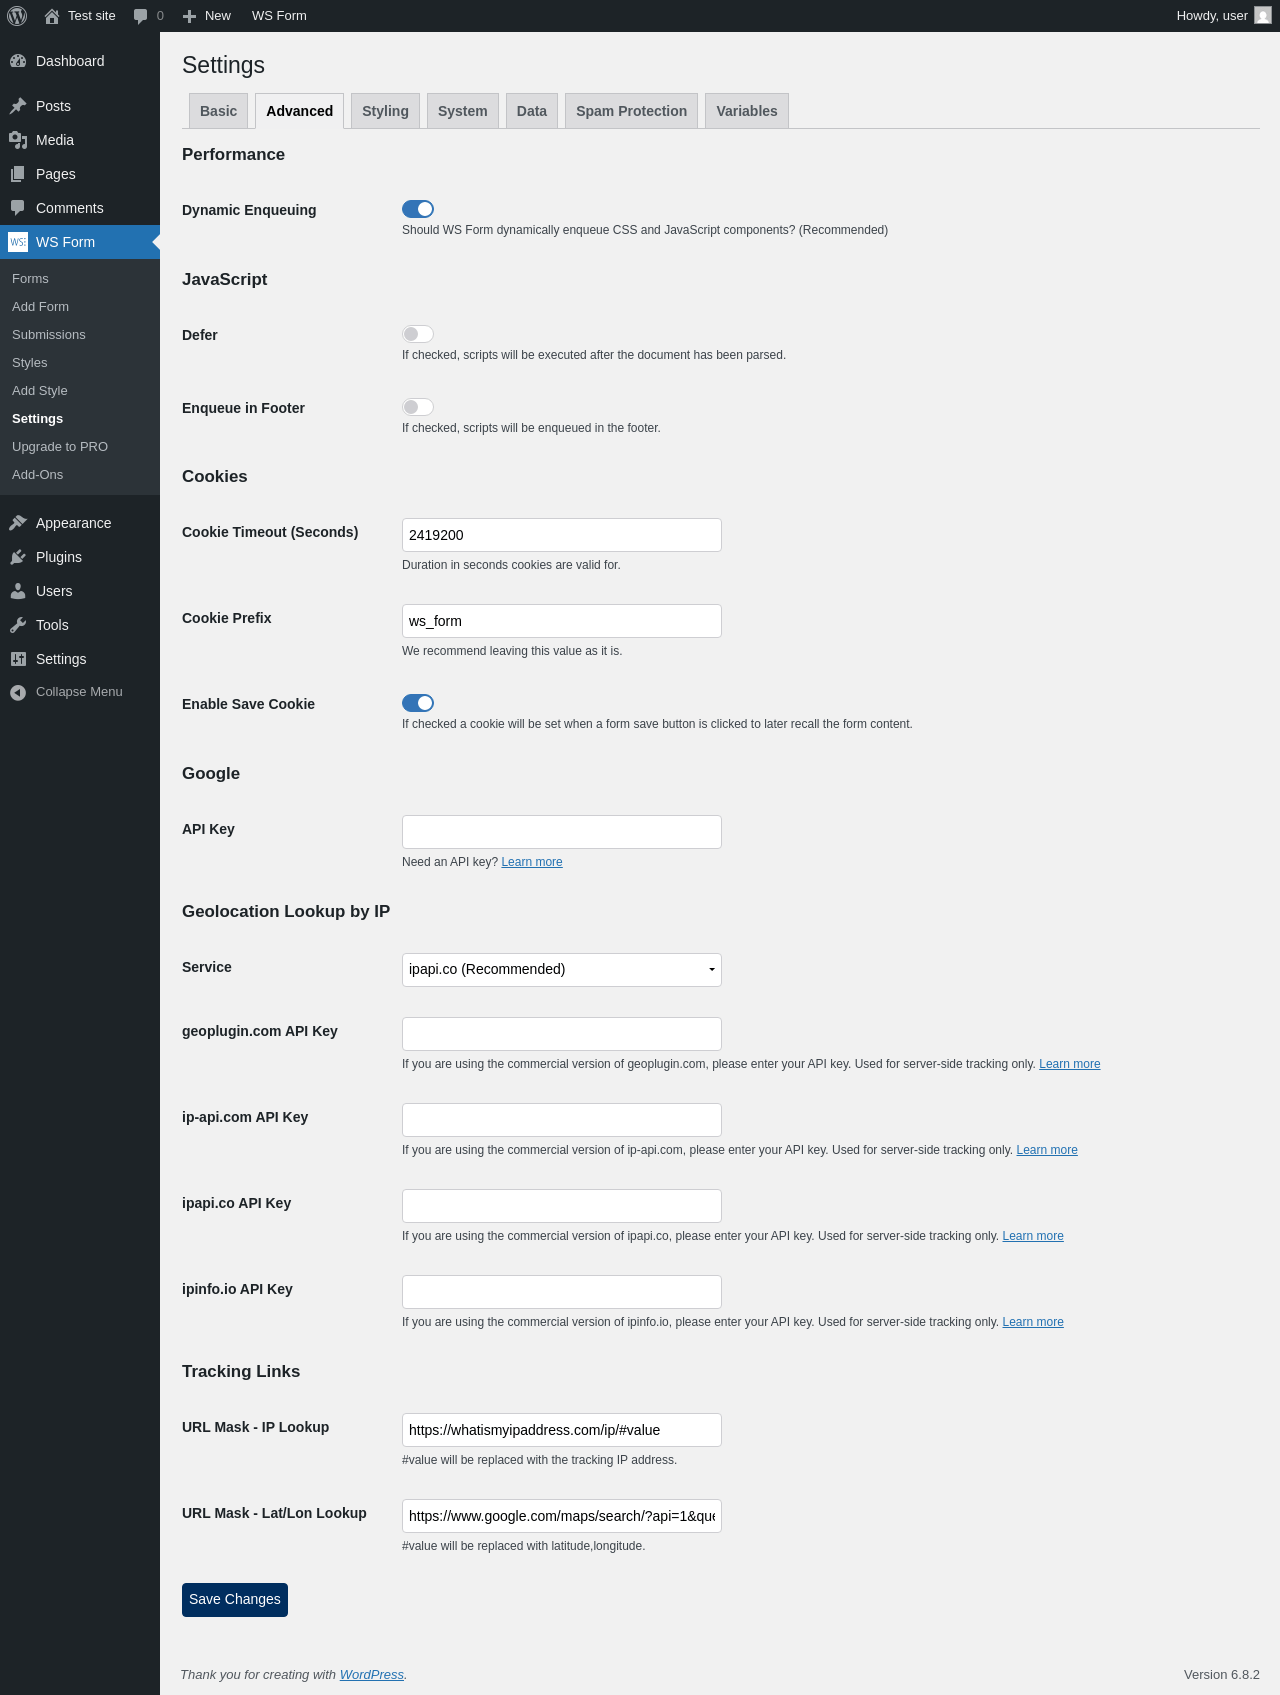Open Media via its sidebar icon
Viewport: 1280px width, 1695px height.
click(x=18, y=140)
